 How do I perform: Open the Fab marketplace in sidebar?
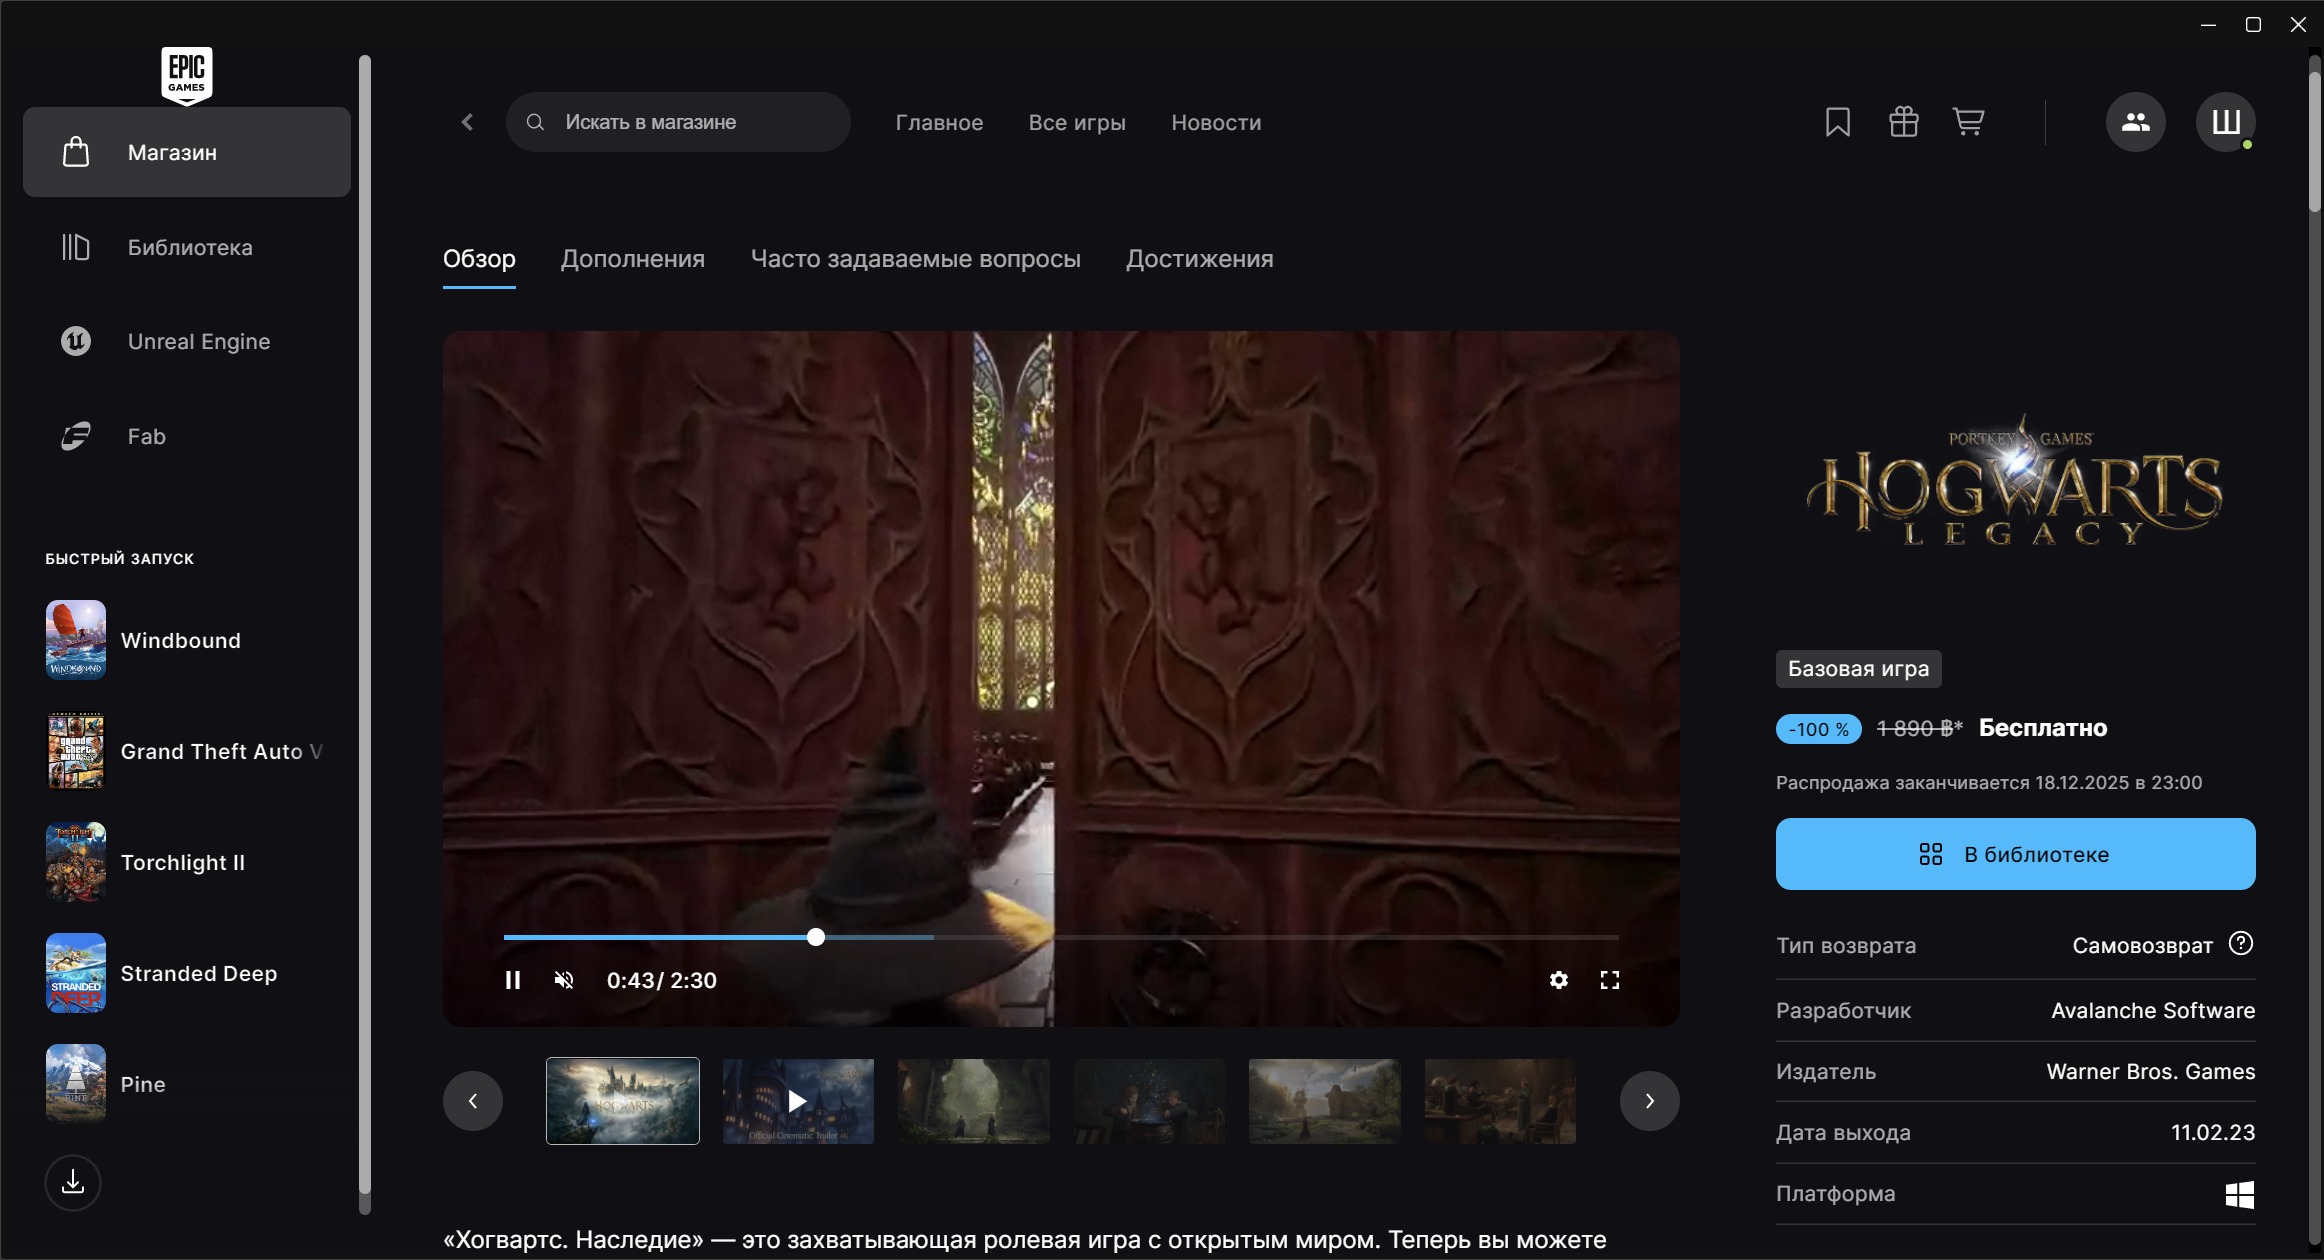pos(146,436)
